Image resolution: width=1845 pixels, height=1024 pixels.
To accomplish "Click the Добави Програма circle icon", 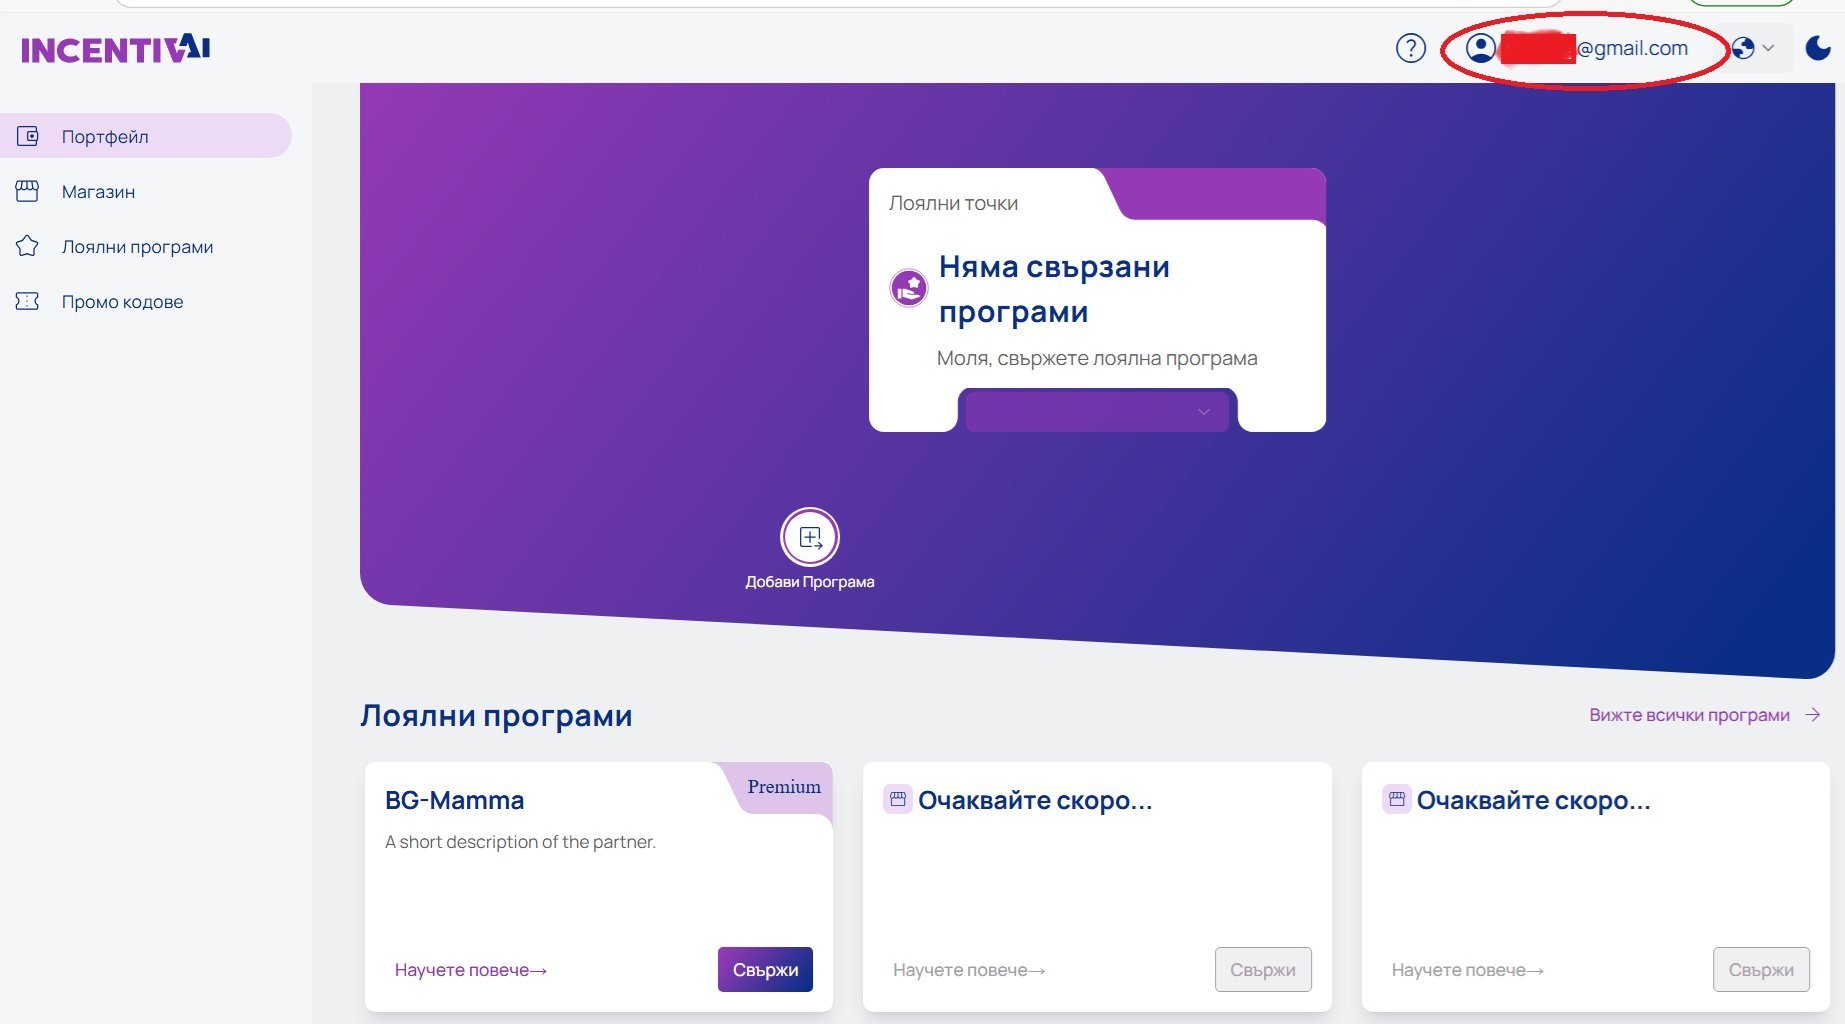I will click(809, 538).
